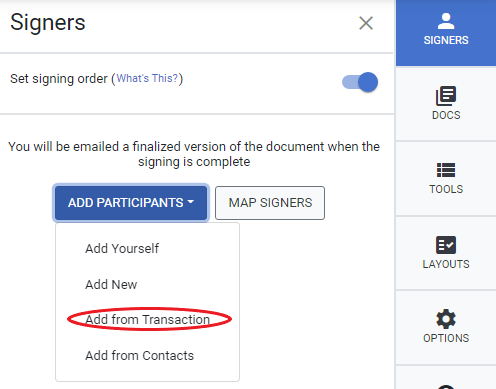This screenshot has width=496, height=389.
Task: Click the OPTIONS label in sidebar
Action: [x=446, y=338]
